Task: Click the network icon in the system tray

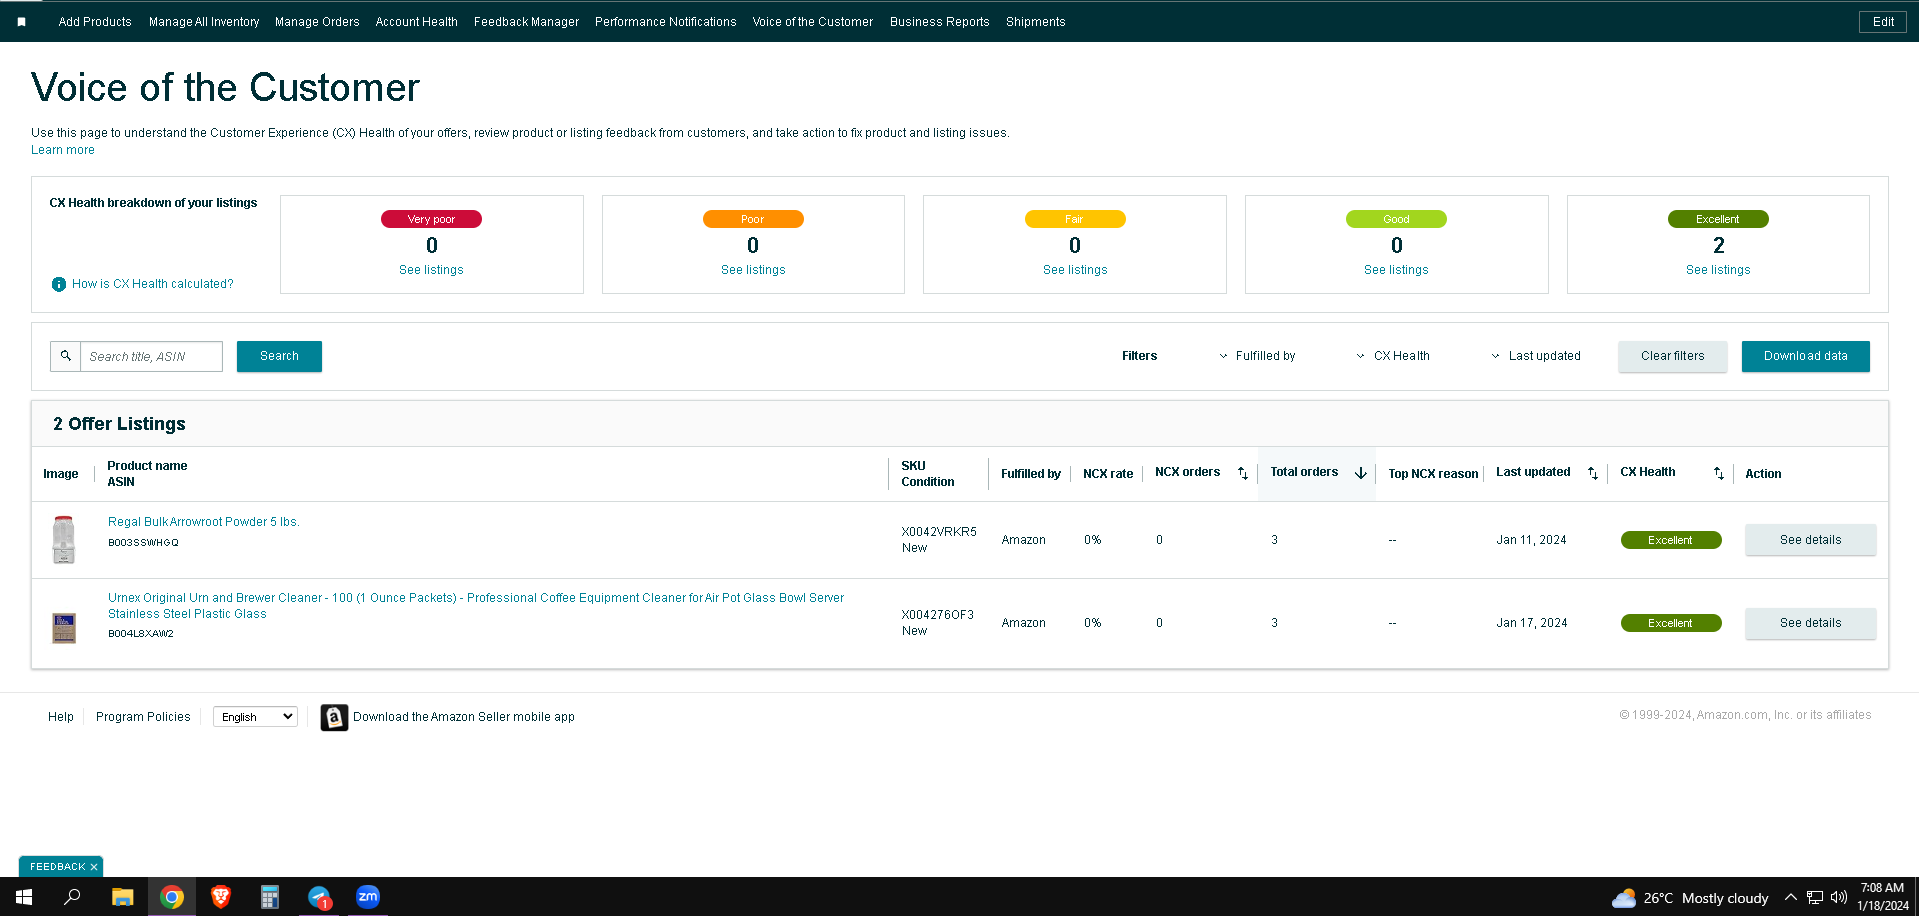Action: tap(1814, 897)
